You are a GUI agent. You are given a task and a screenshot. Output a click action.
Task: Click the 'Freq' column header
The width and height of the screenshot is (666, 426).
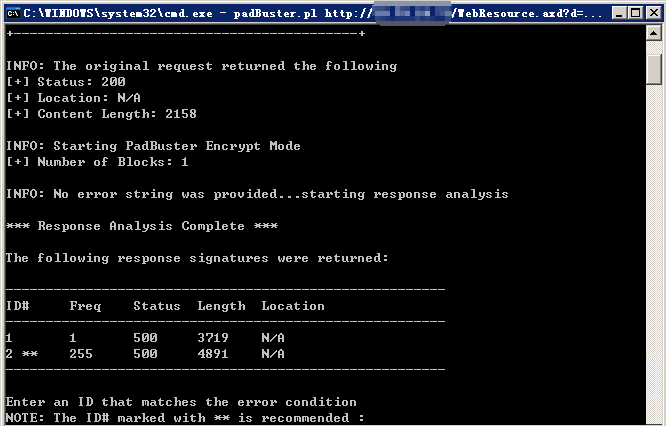(x=85, y=306)
